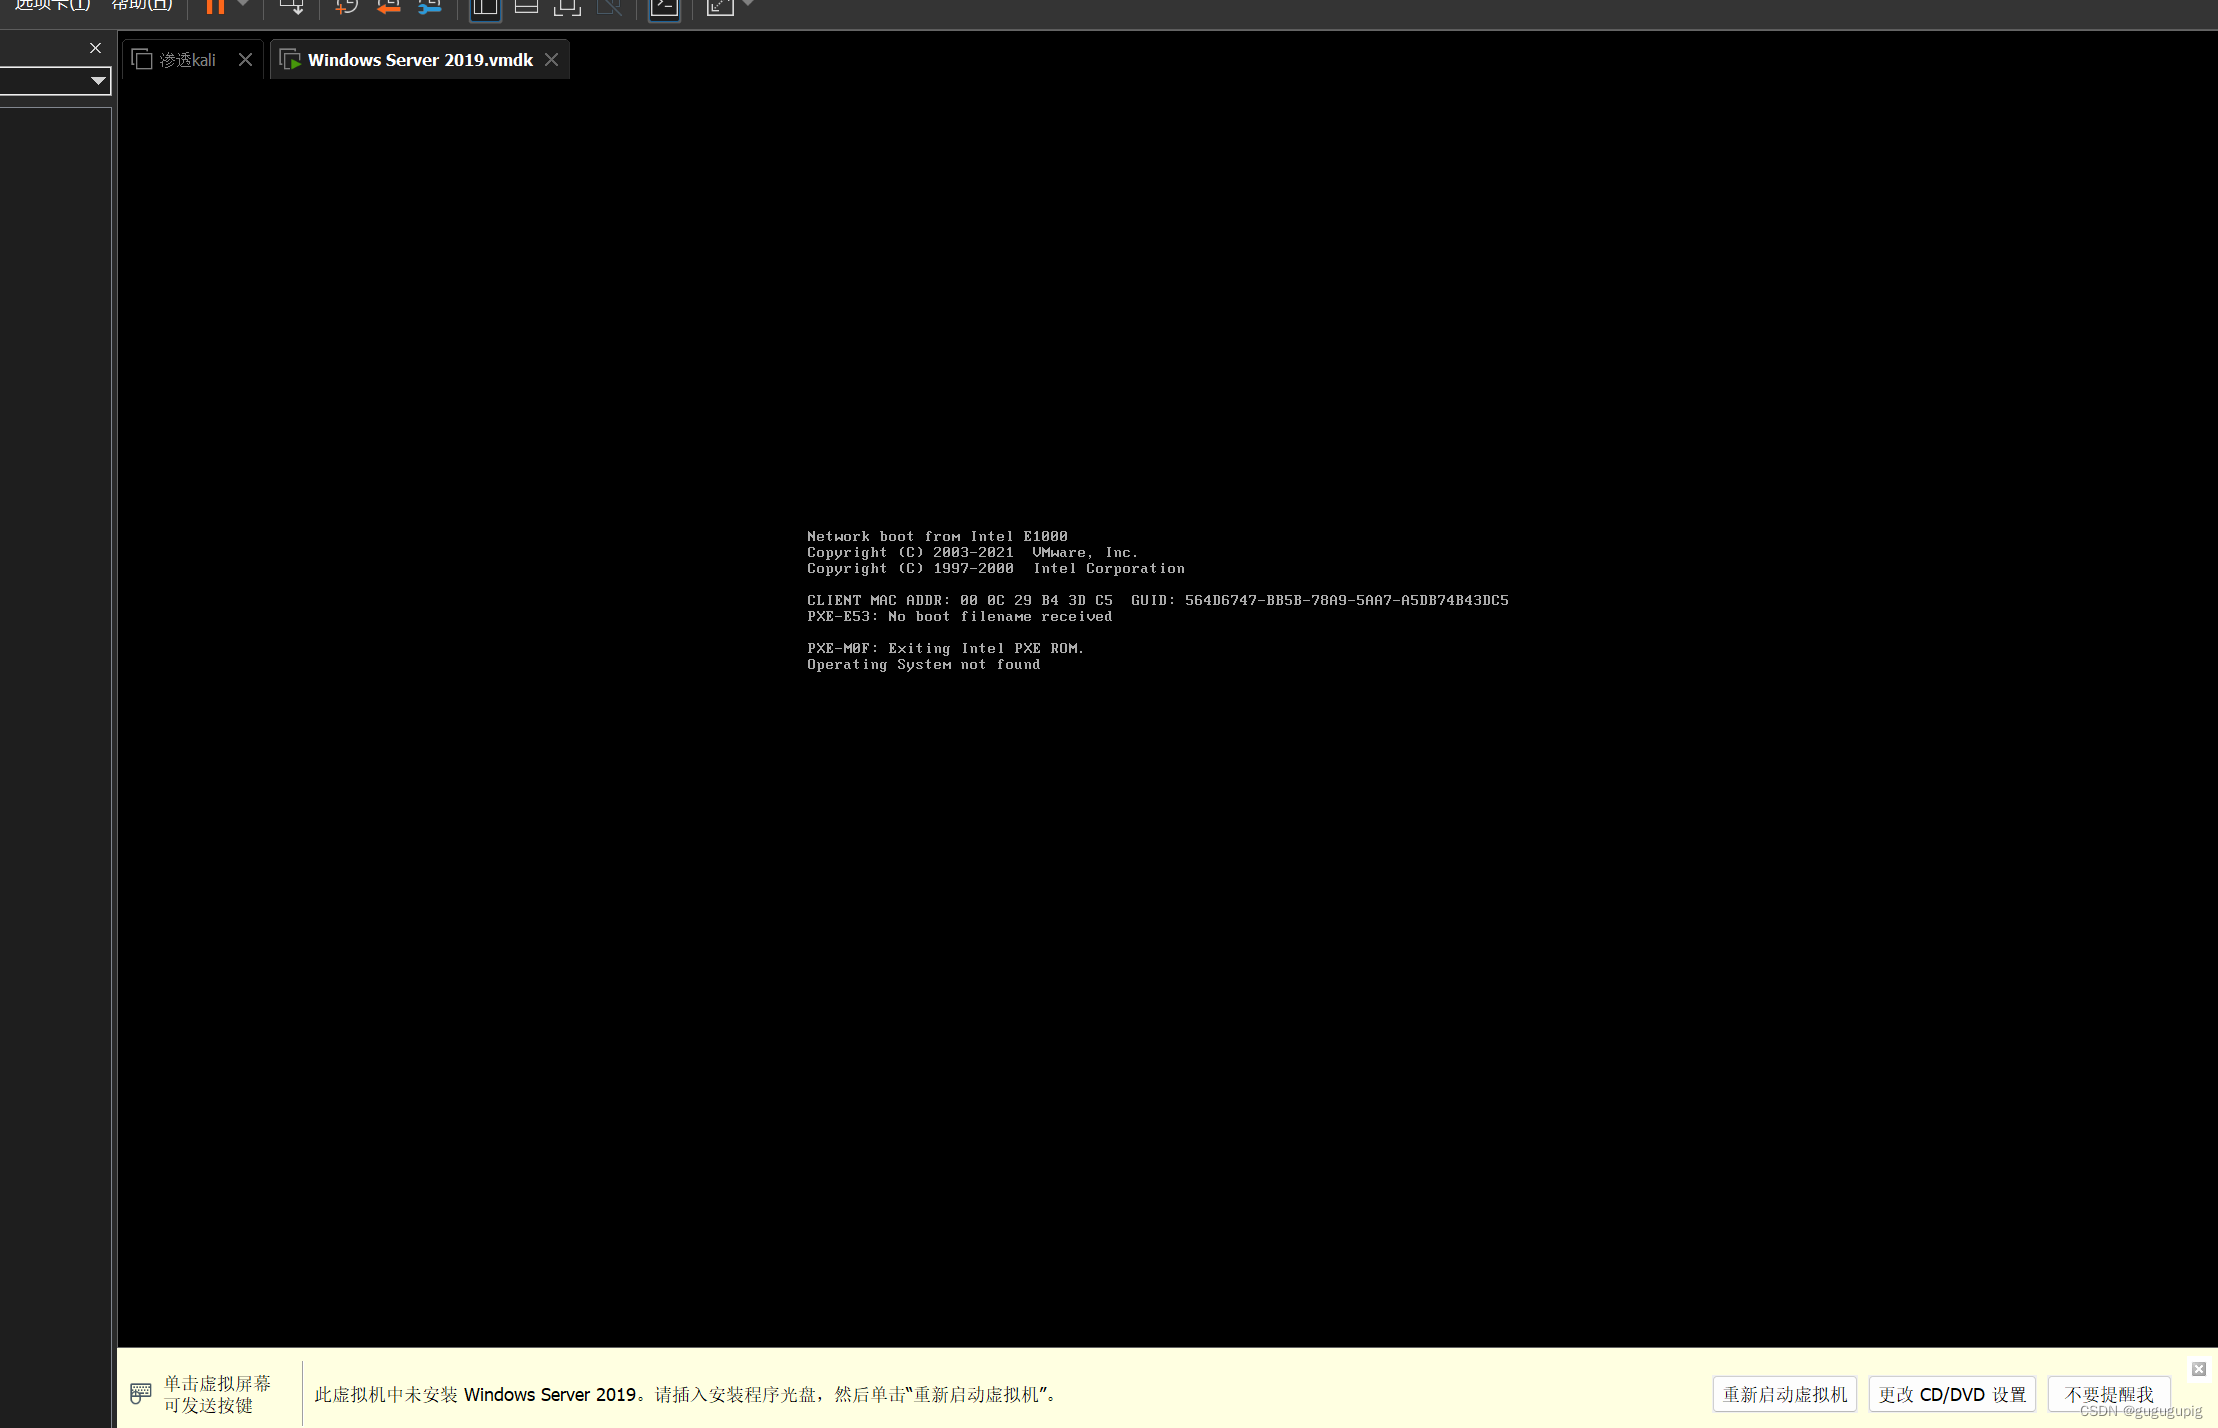Enter full screen mode icon
The width and height of the screenshot is (2218, 1428).
(567, 6)
